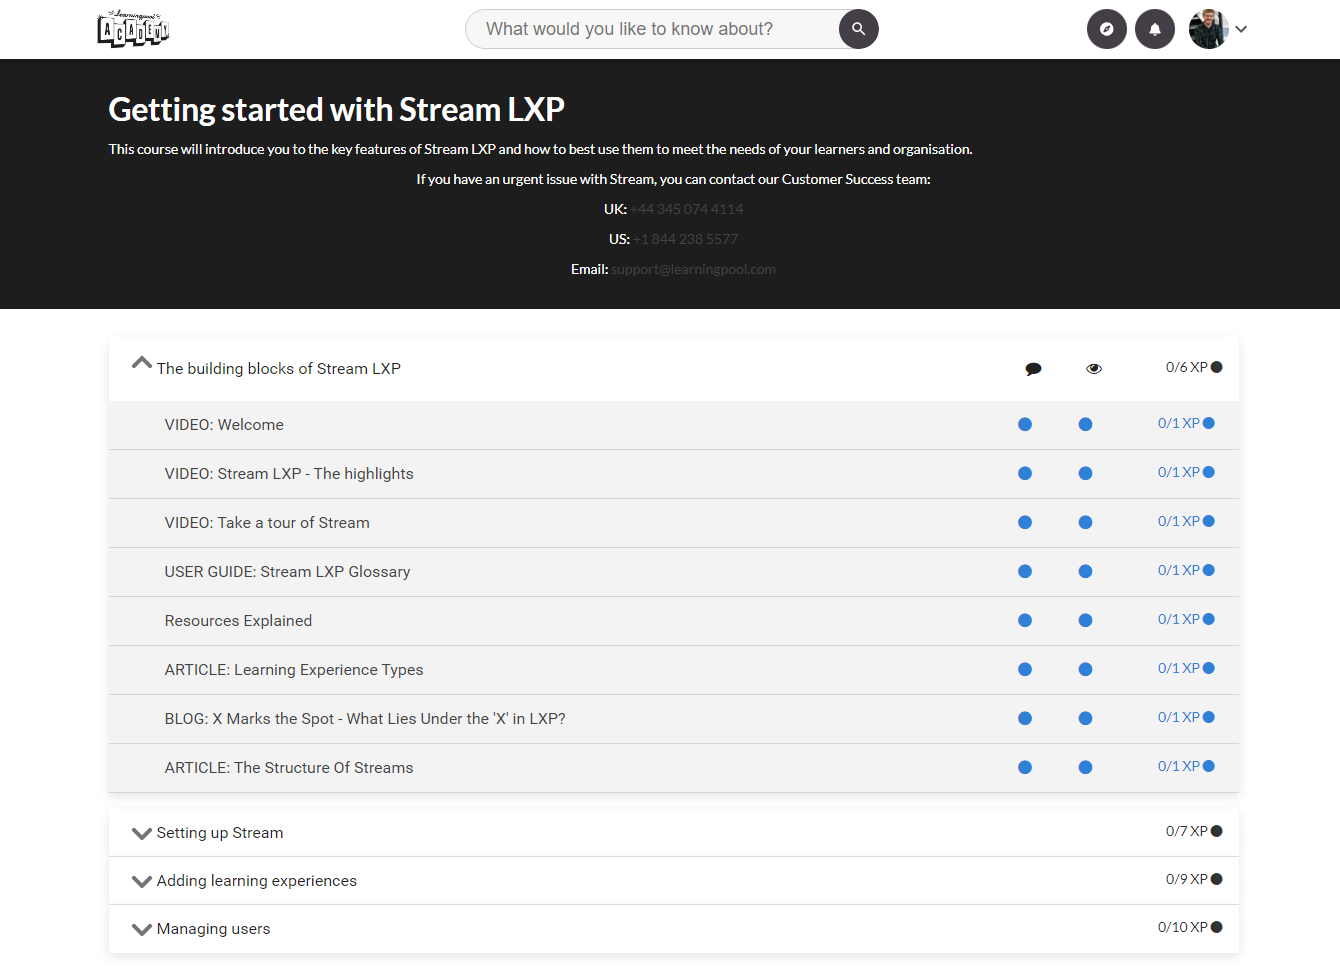Expand the Setting up Stream section

(x=142, y=833)
